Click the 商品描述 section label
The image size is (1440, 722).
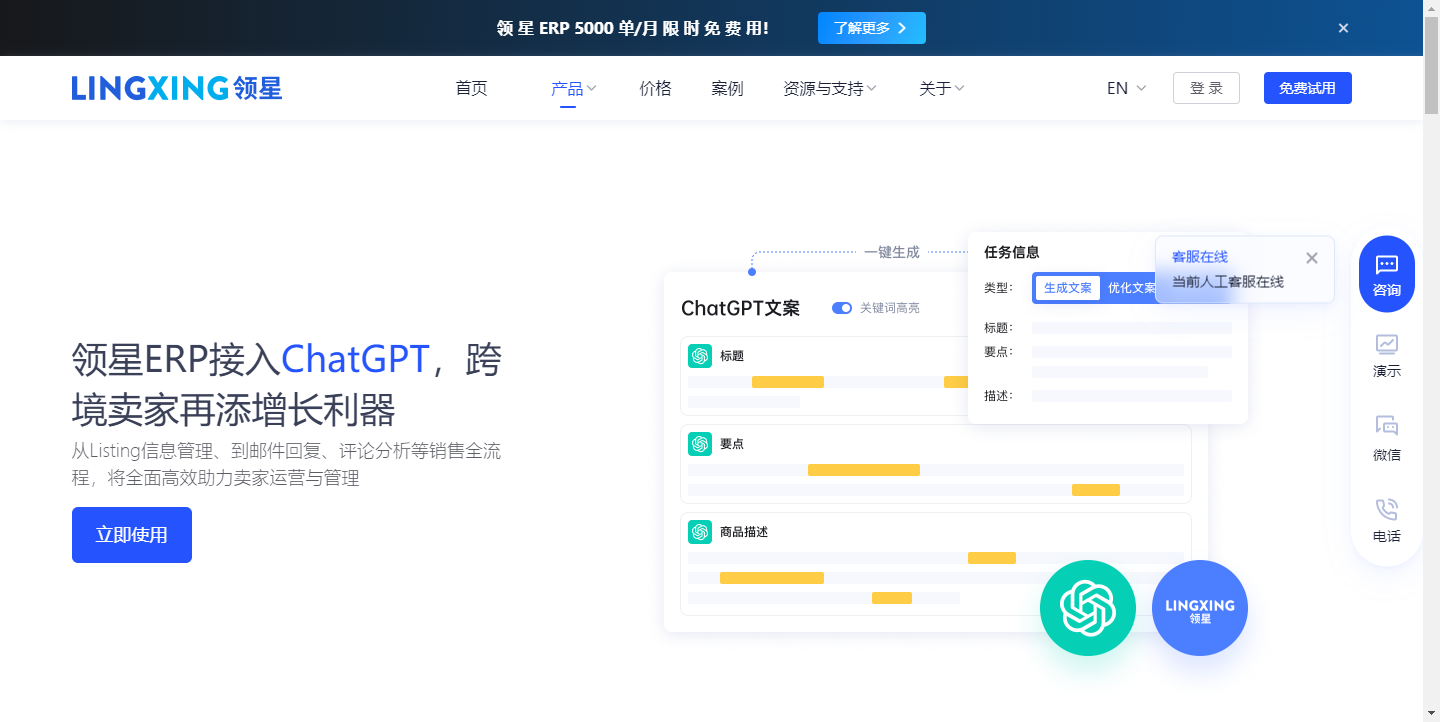[744, 532]
